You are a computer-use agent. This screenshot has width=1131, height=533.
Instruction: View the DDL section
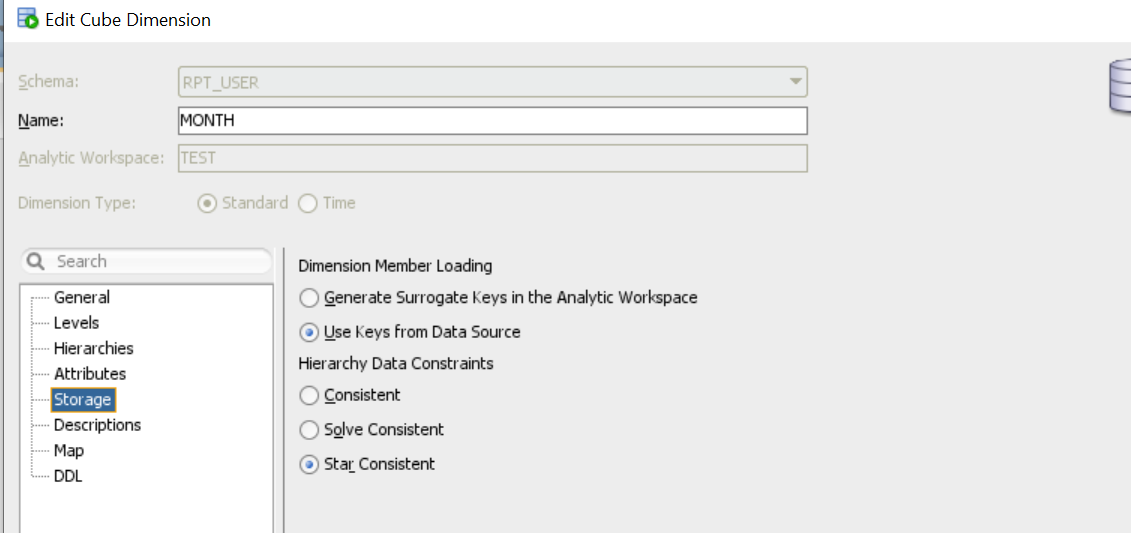pyautogui.click(x=68, y=476)
